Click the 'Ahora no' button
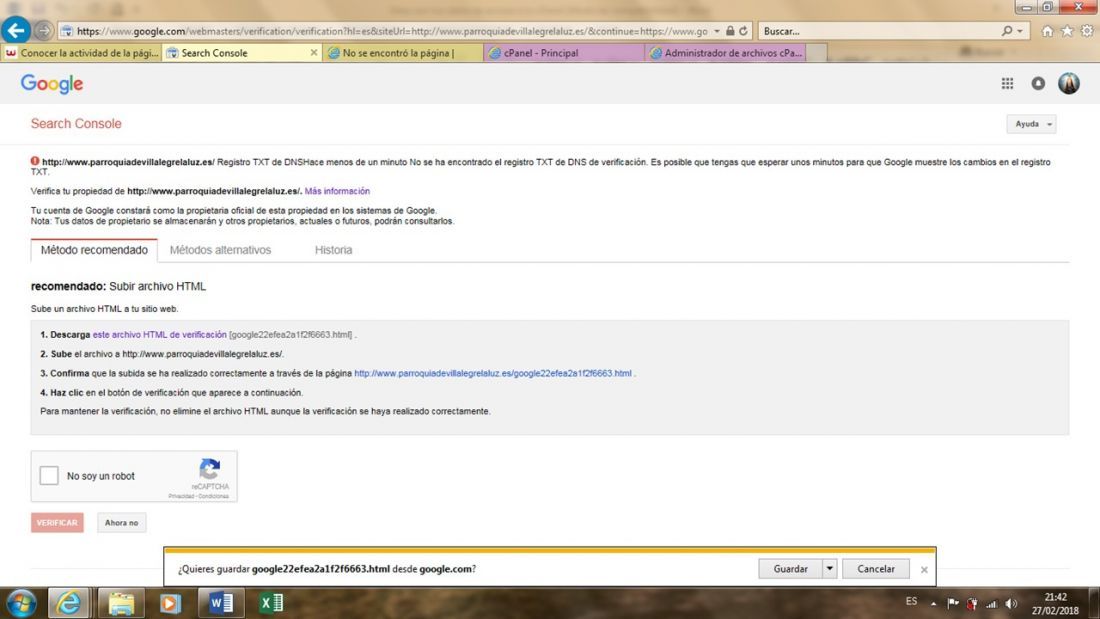This screenshot has width=1100, height=619. pyautogui.click(x=121, y=523)
